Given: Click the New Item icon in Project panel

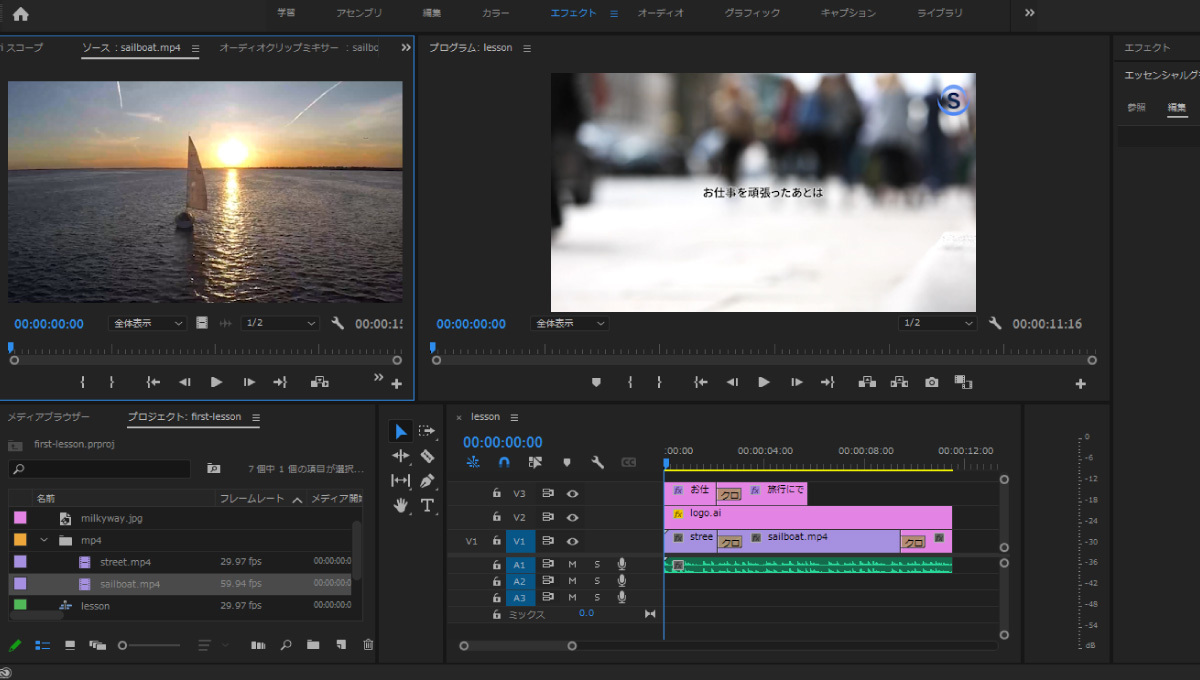Looking at the screenshot, I should [341, 645].
